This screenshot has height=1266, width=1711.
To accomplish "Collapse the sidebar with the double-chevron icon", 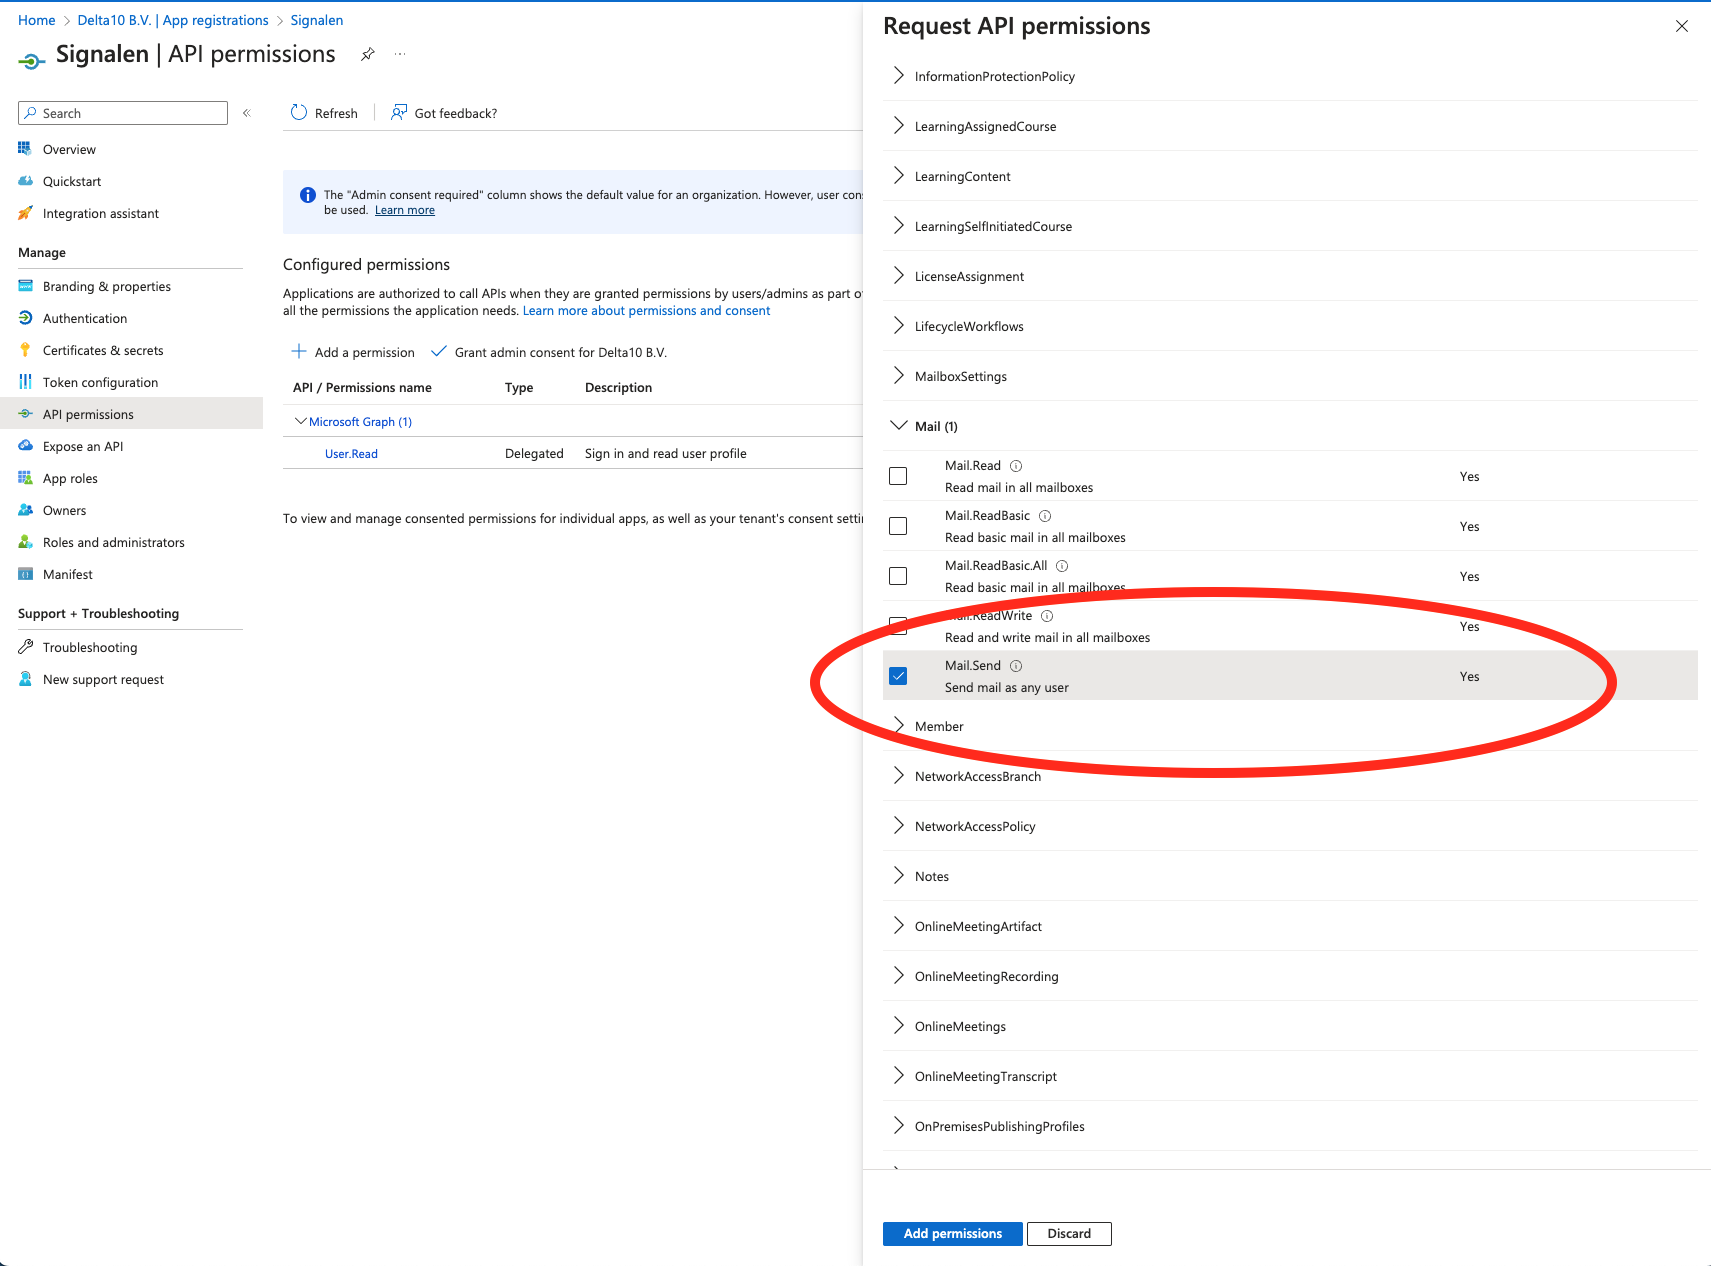I will (x=246, y=113).
